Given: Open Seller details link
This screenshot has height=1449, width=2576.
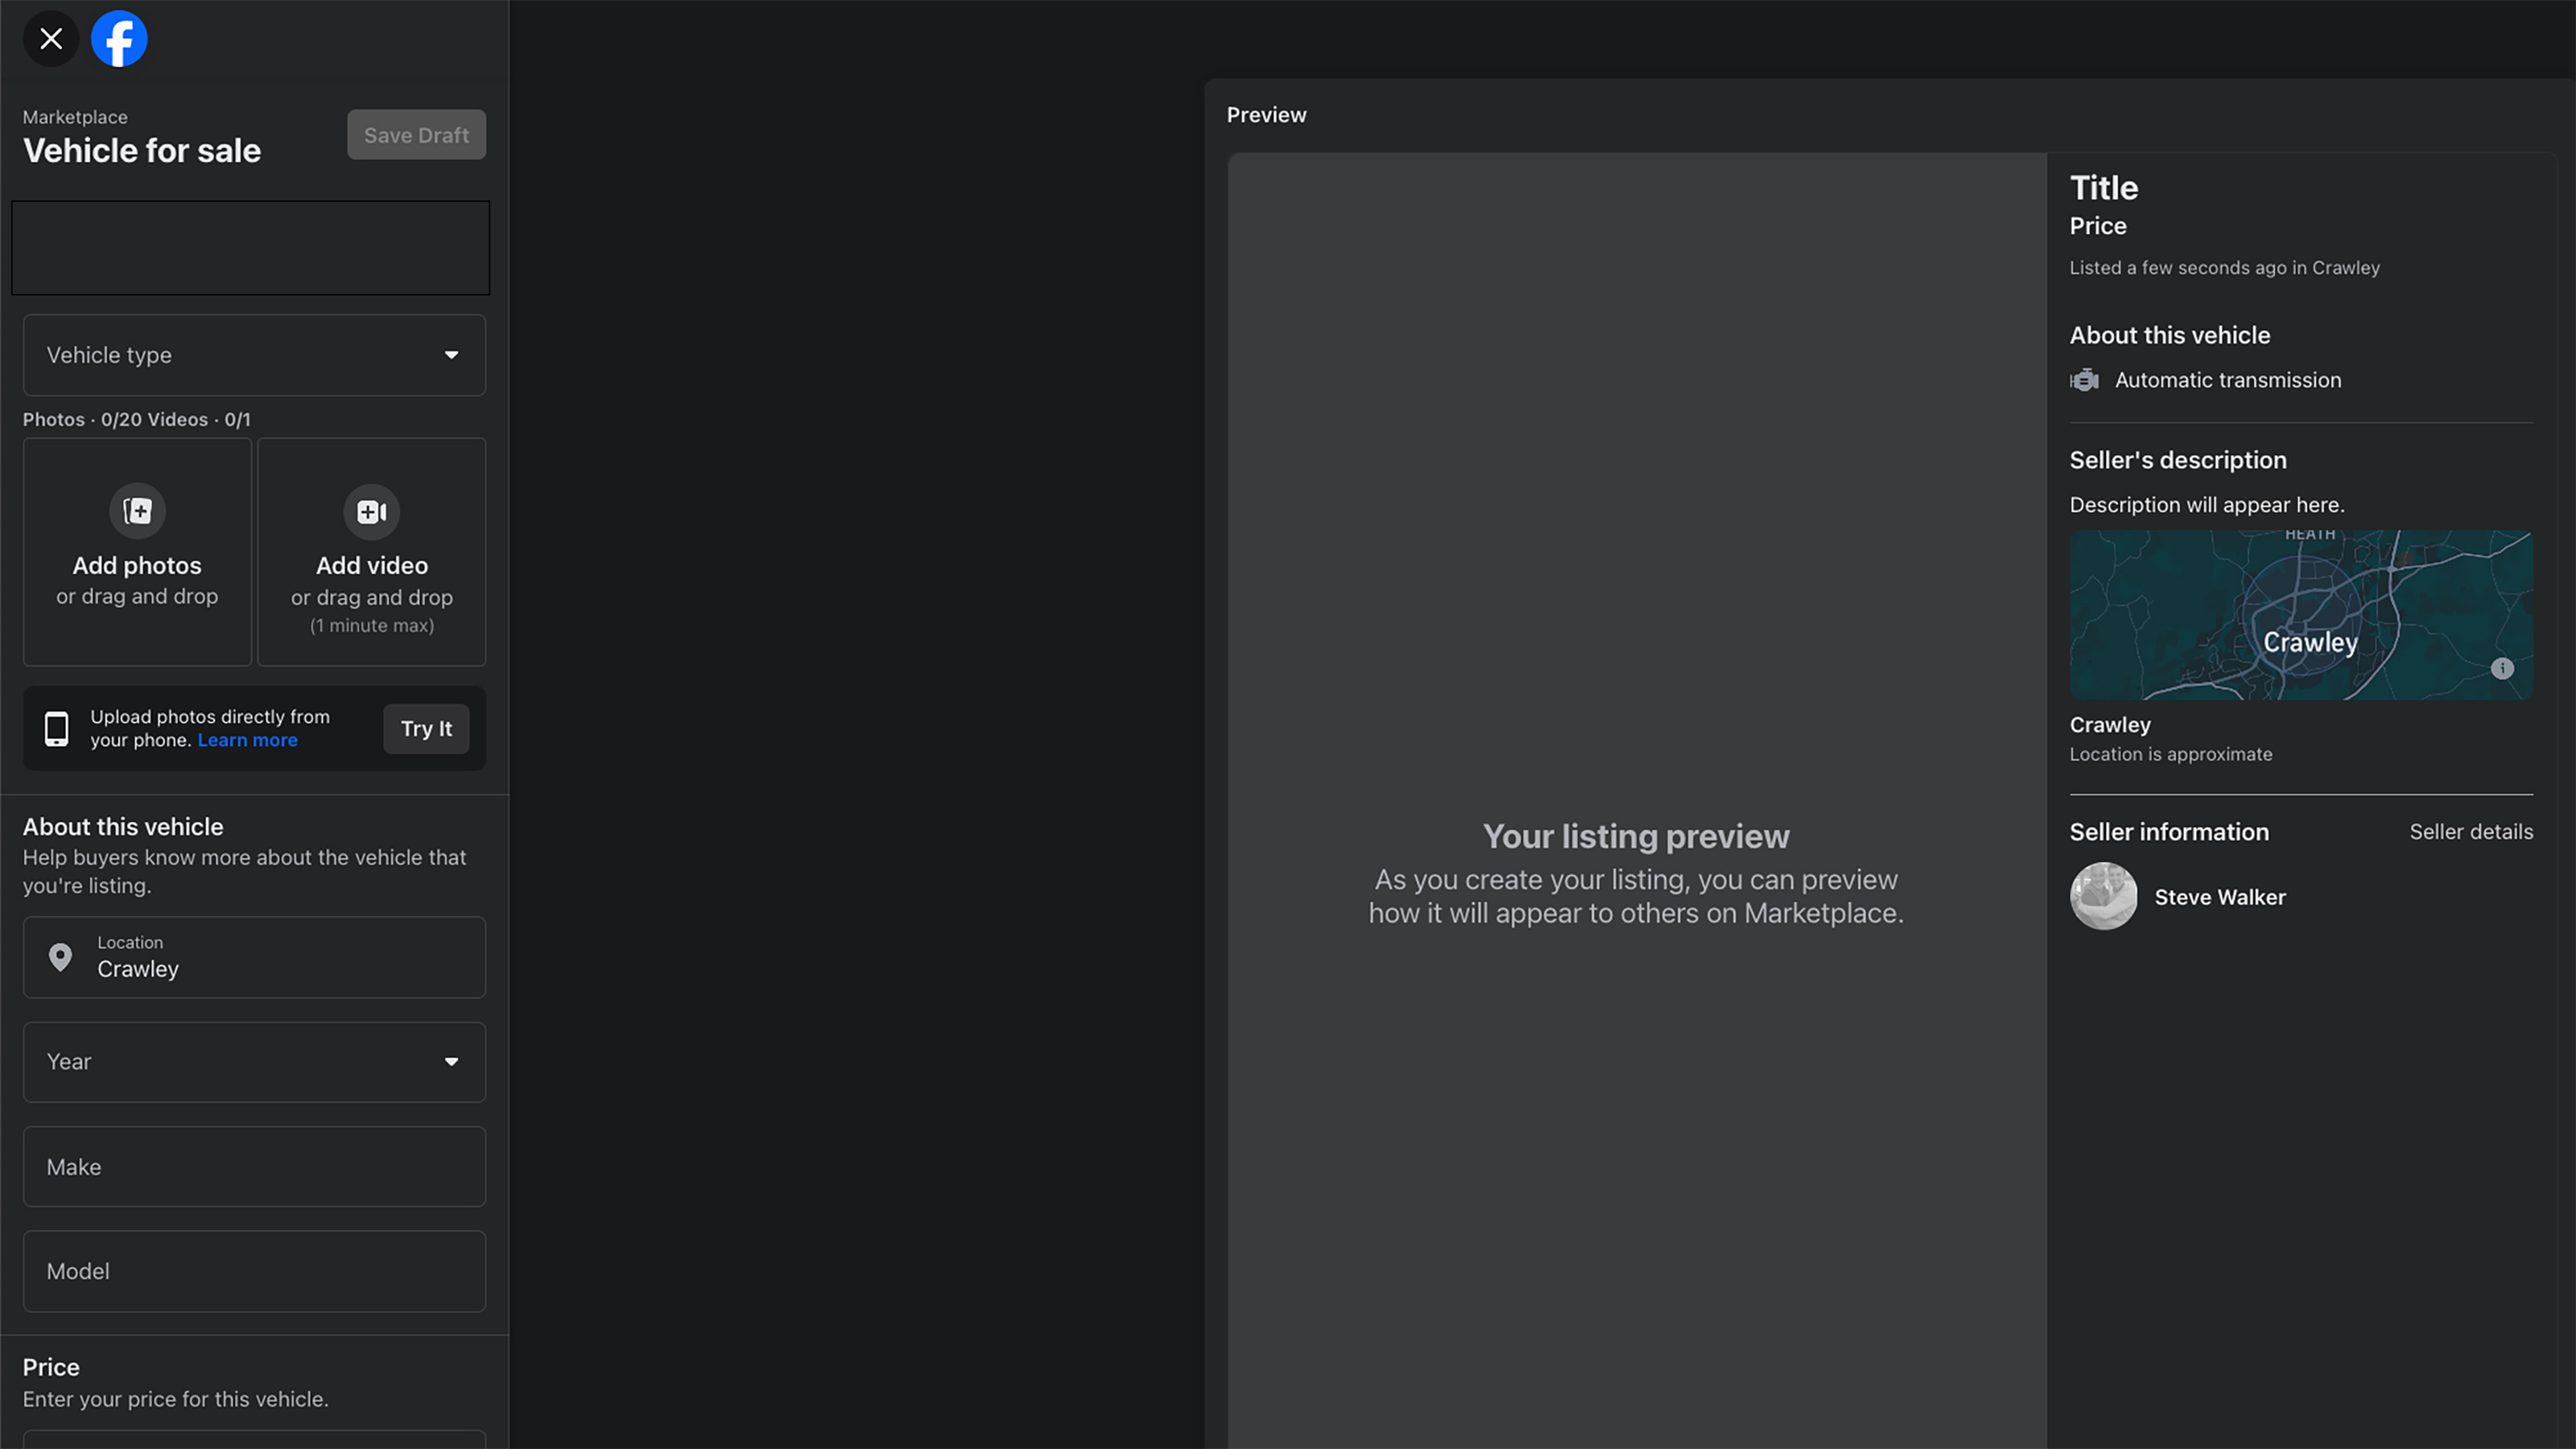Looking at the screenshot, I should [2471, 832].
